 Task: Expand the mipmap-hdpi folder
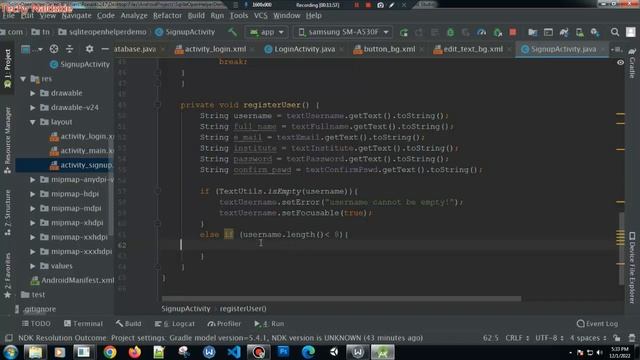(33, 194)
